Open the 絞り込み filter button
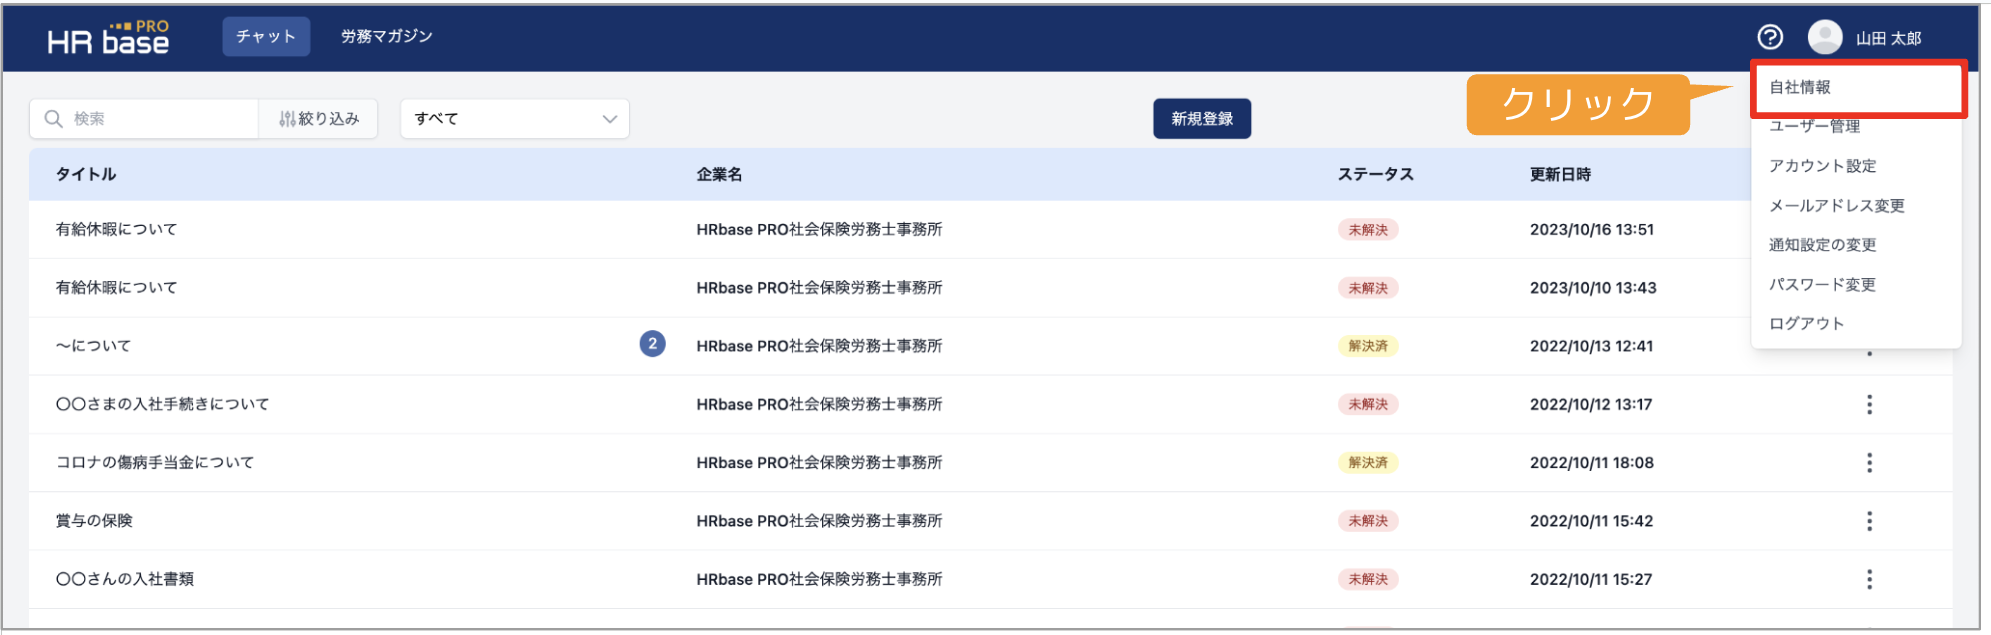 point(319,119)
